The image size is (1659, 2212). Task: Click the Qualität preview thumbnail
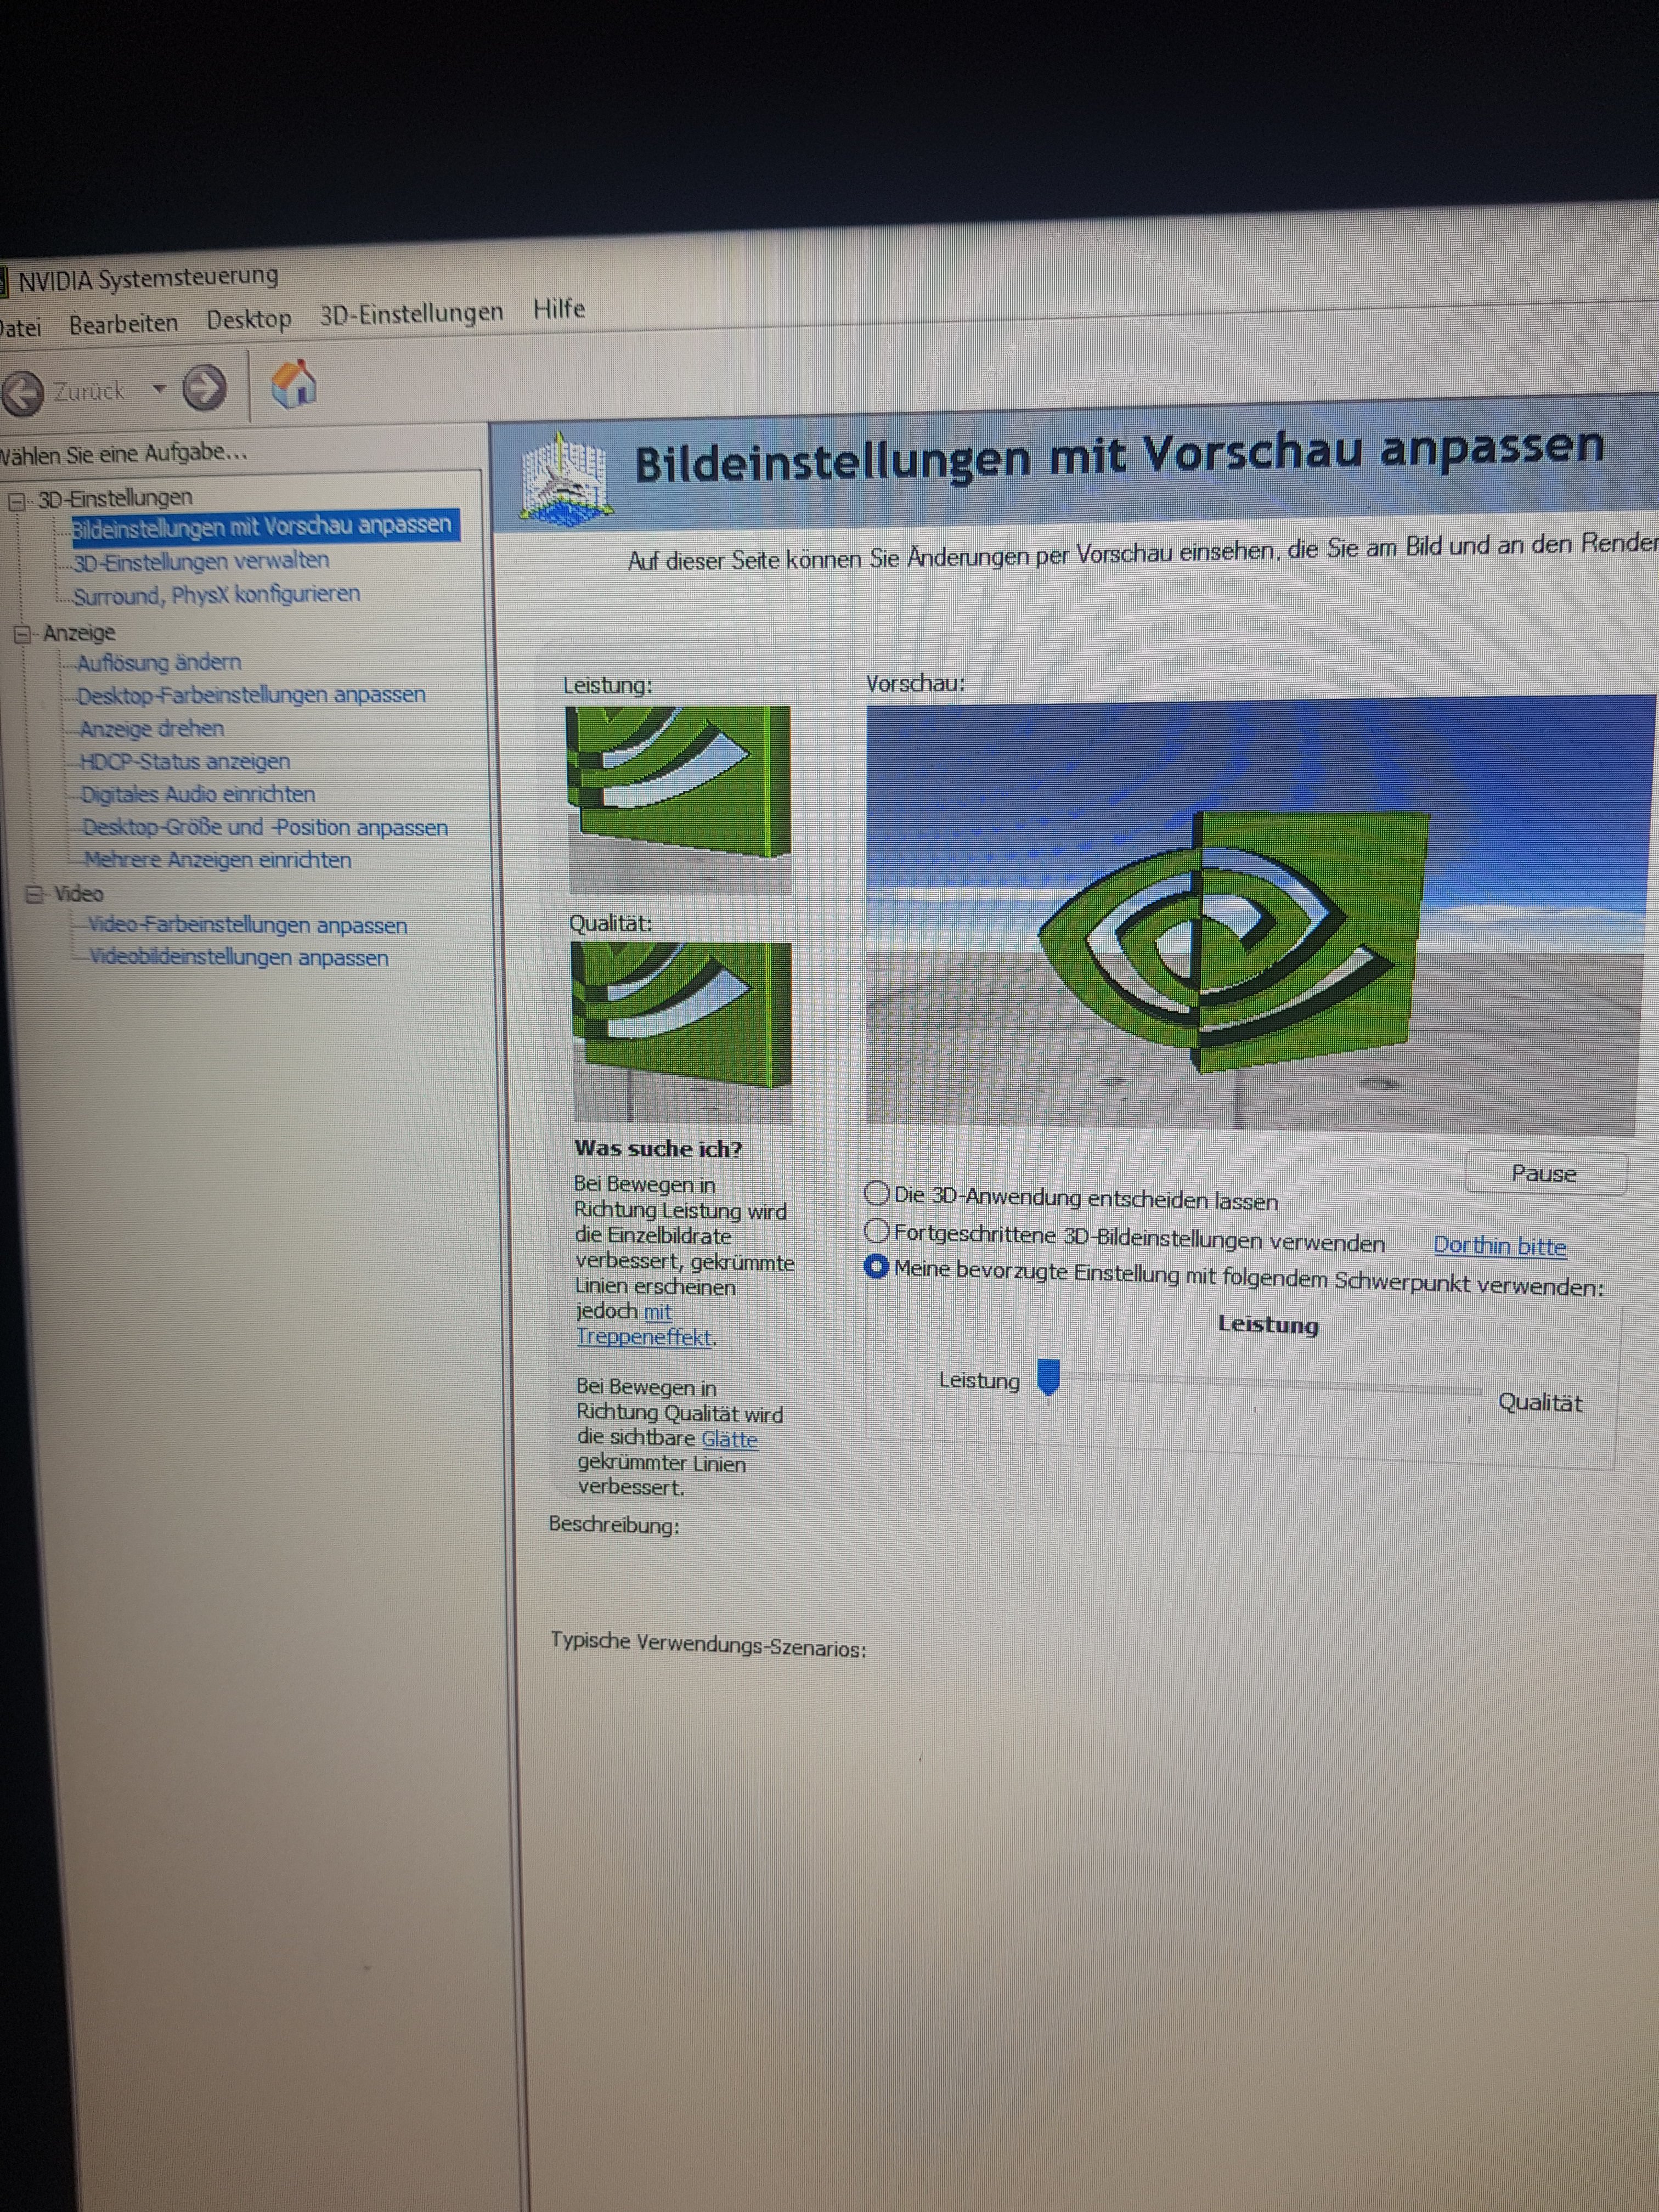pos(682,1031)
